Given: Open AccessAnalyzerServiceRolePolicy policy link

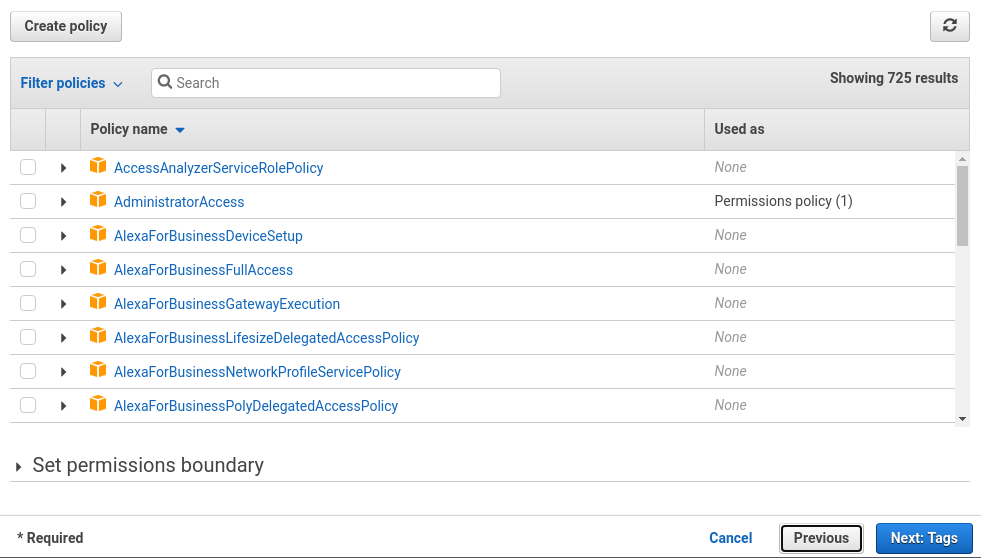Looking at the screenshot, I should (218, 168).
